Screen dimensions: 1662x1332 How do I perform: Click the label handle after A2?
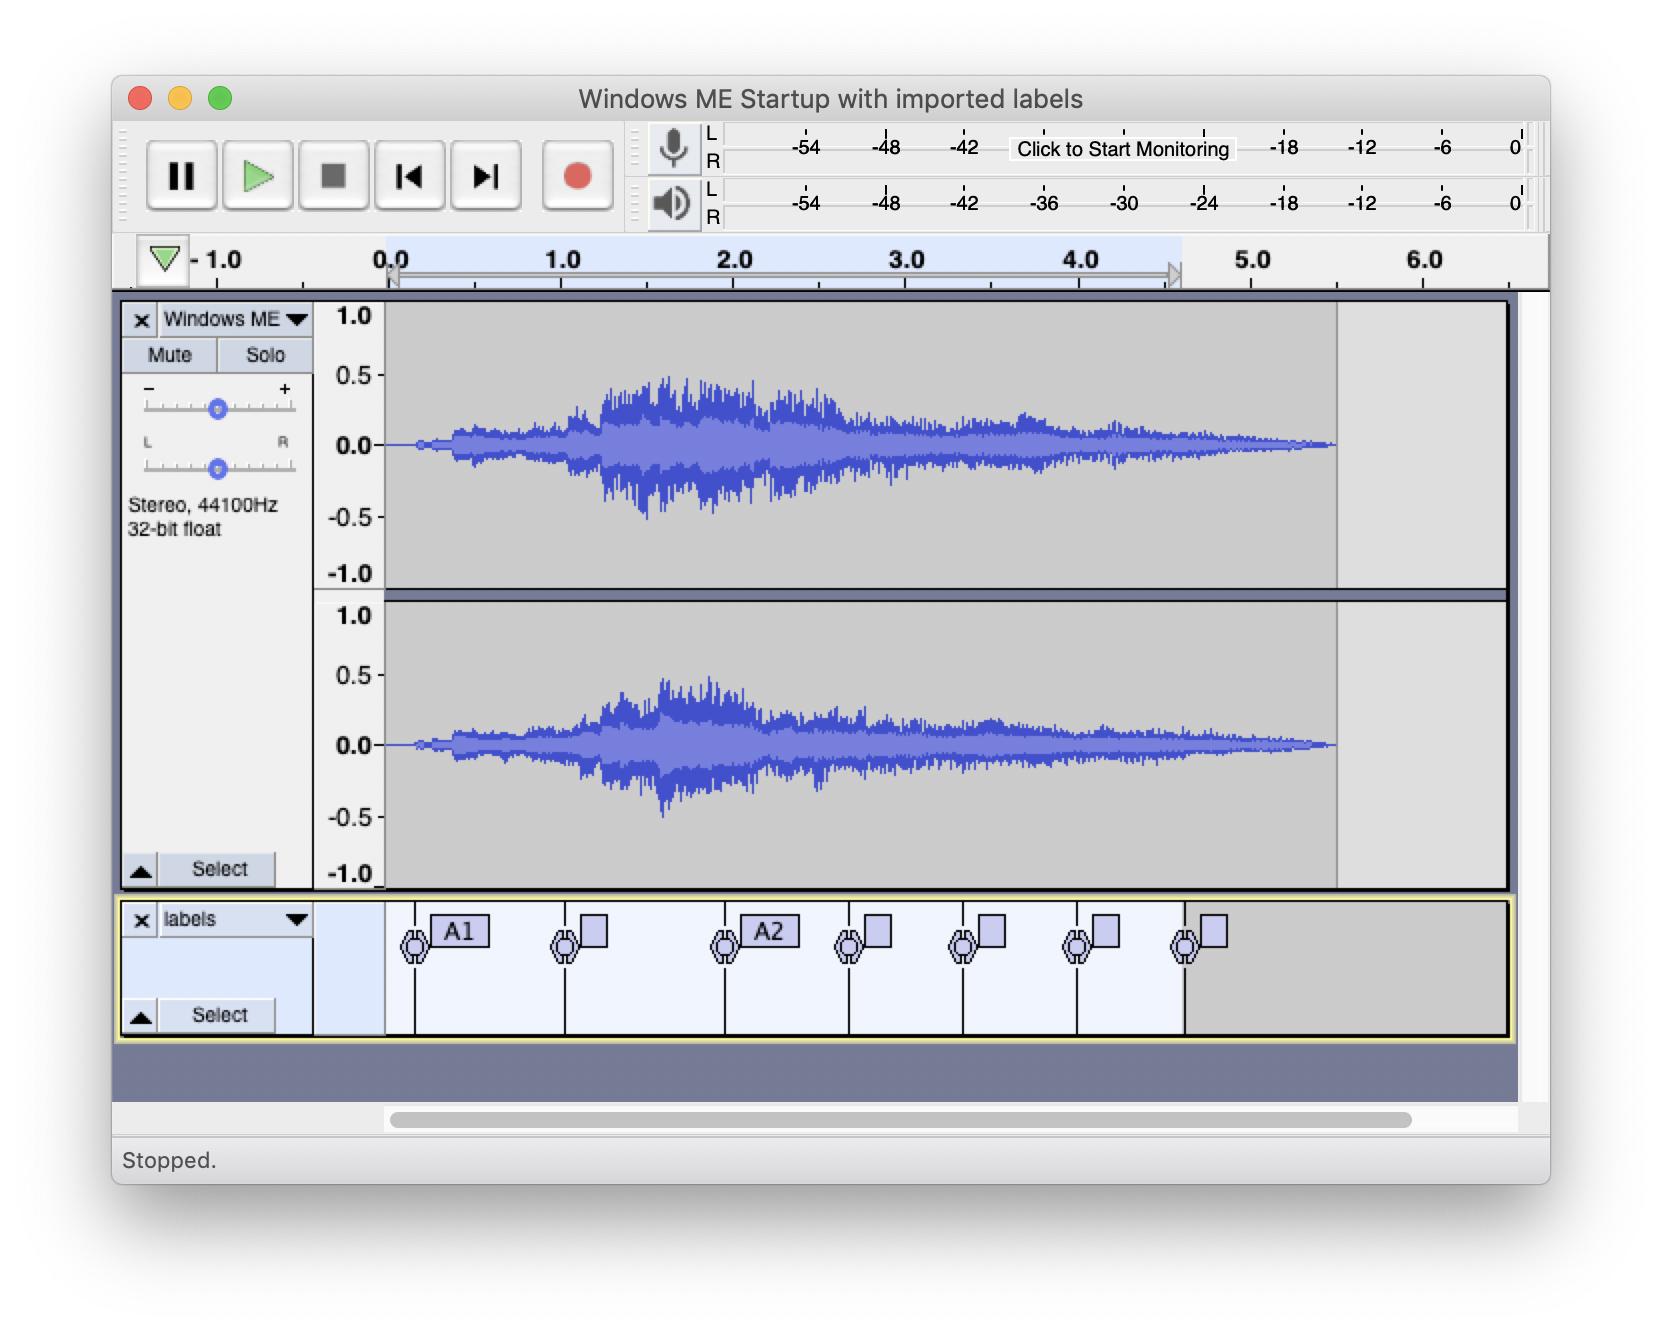pos(848,945)
